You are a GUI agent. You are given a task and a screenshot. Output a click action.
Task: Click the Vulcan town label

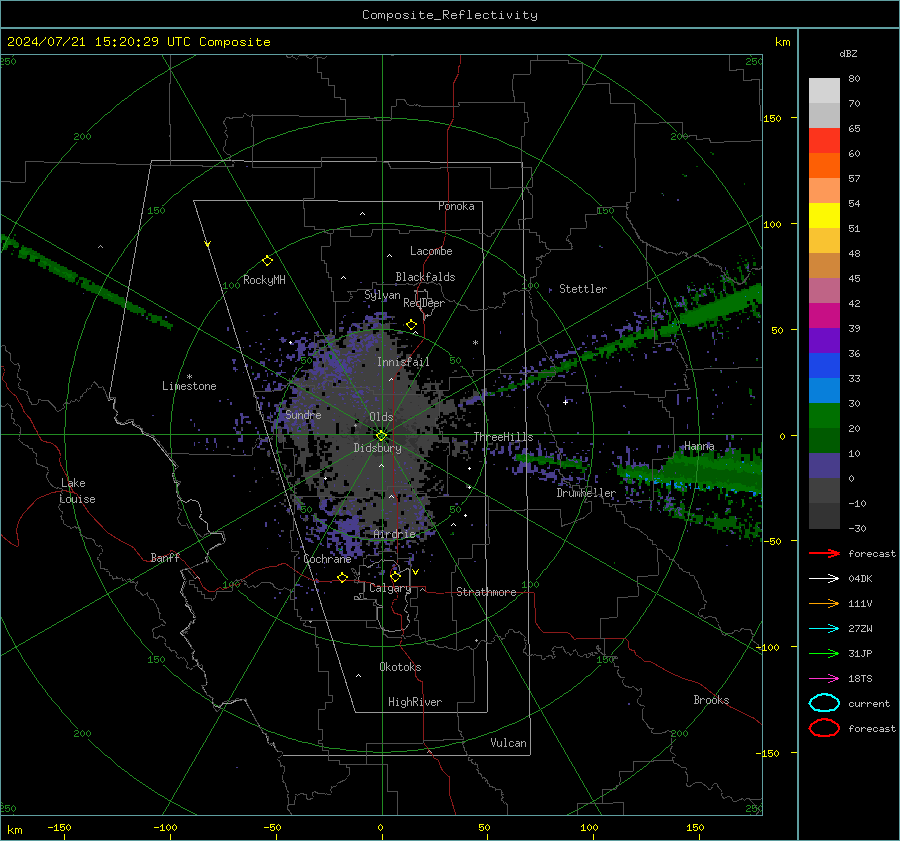[508, 743]
